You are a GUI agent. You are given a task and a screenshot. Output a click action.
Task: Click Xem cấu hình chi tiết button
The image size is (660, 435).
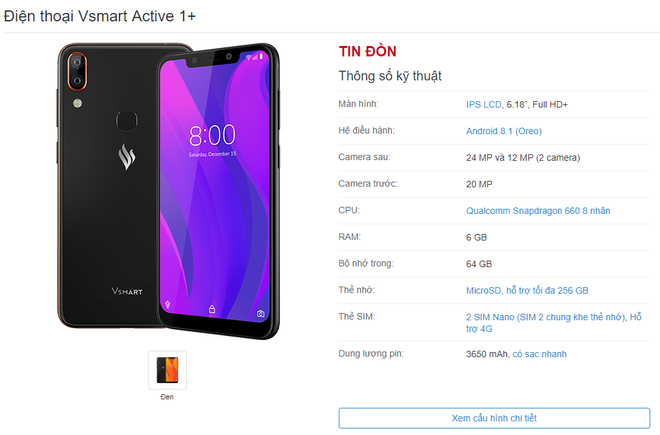(x=494, y=418)
